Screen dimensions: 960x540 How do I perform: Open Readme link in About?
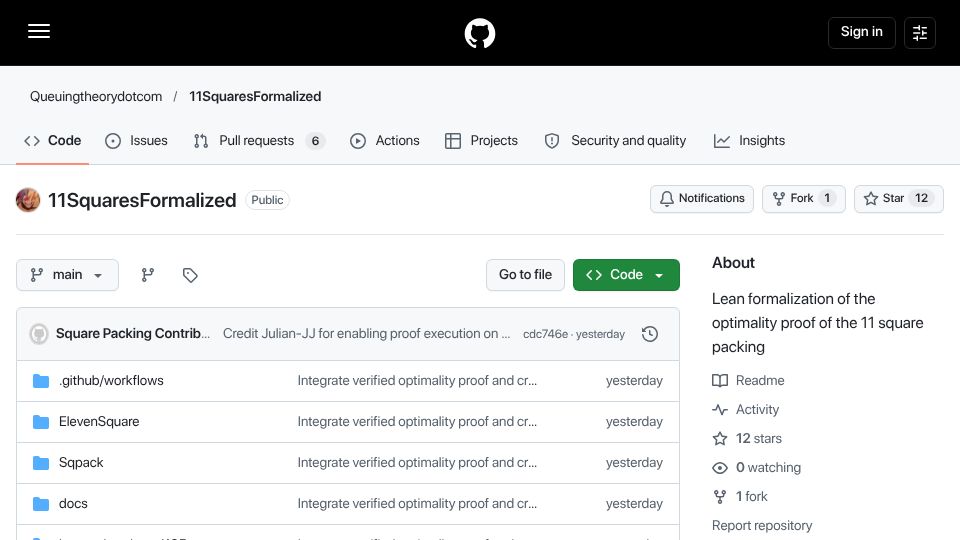[x=748, y=380]
